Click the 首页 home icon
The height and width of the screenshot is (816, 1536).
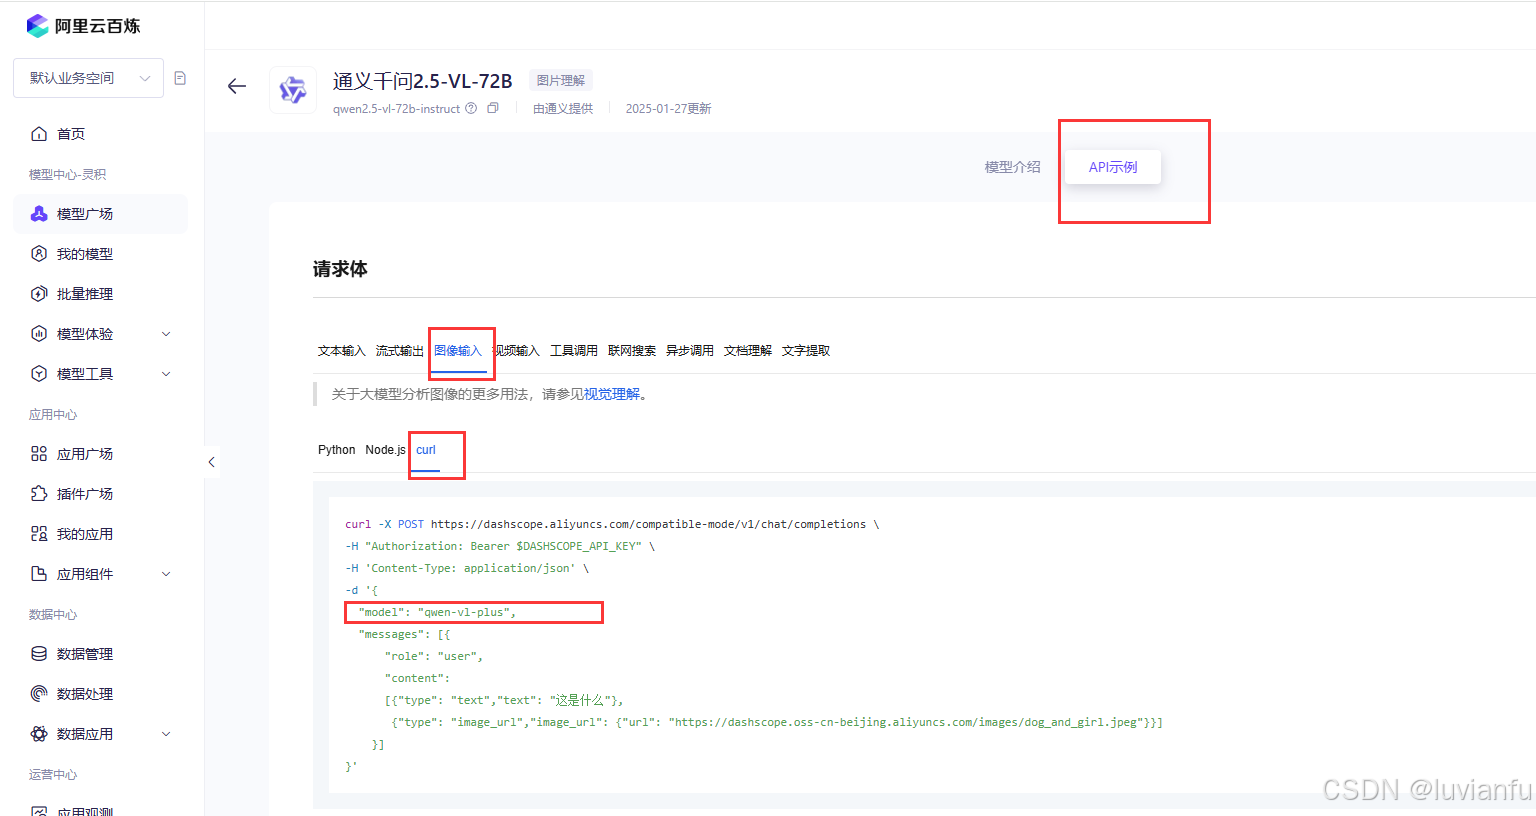[x=39, y=134]
